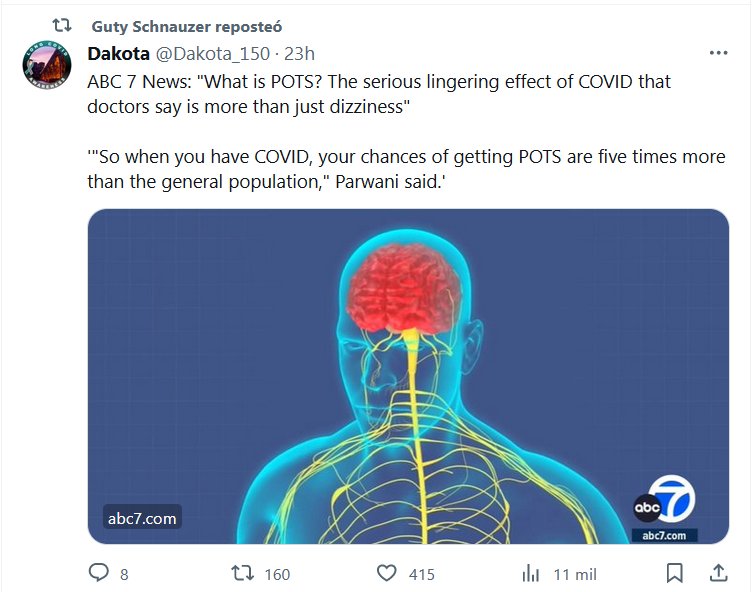Click the 160 reposts count
The width and height of the screenshot is (754, 592).
276,574
